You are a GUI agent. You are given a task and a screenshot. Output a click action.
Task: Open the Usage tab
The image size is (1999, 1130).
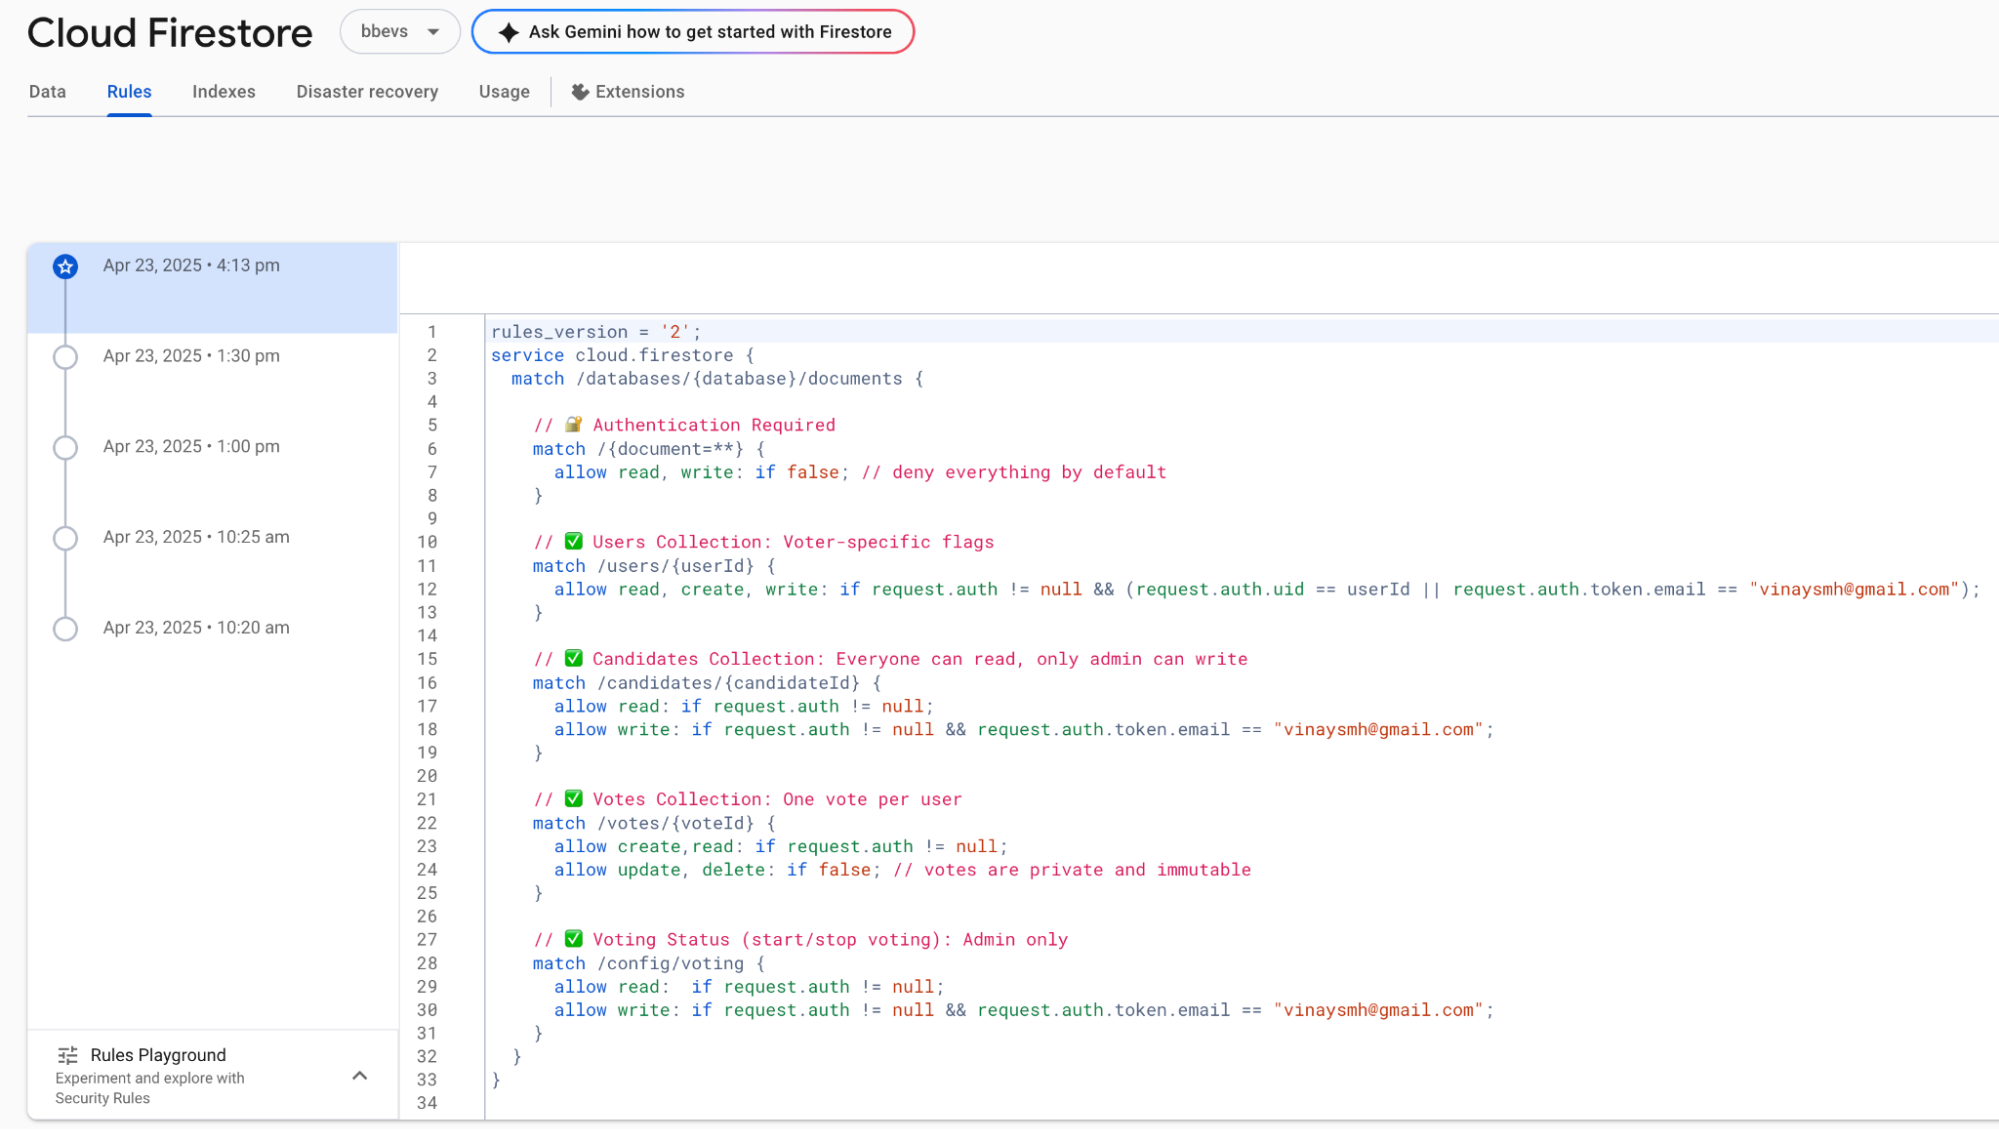(x=504, y=92)
